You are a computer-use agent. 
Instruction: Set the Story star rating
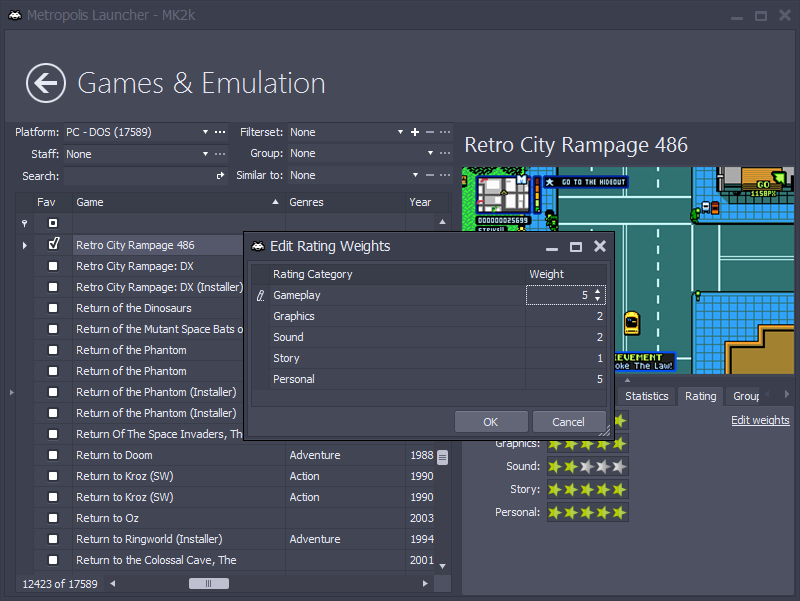pyautogui.click(x=587, y=489)
